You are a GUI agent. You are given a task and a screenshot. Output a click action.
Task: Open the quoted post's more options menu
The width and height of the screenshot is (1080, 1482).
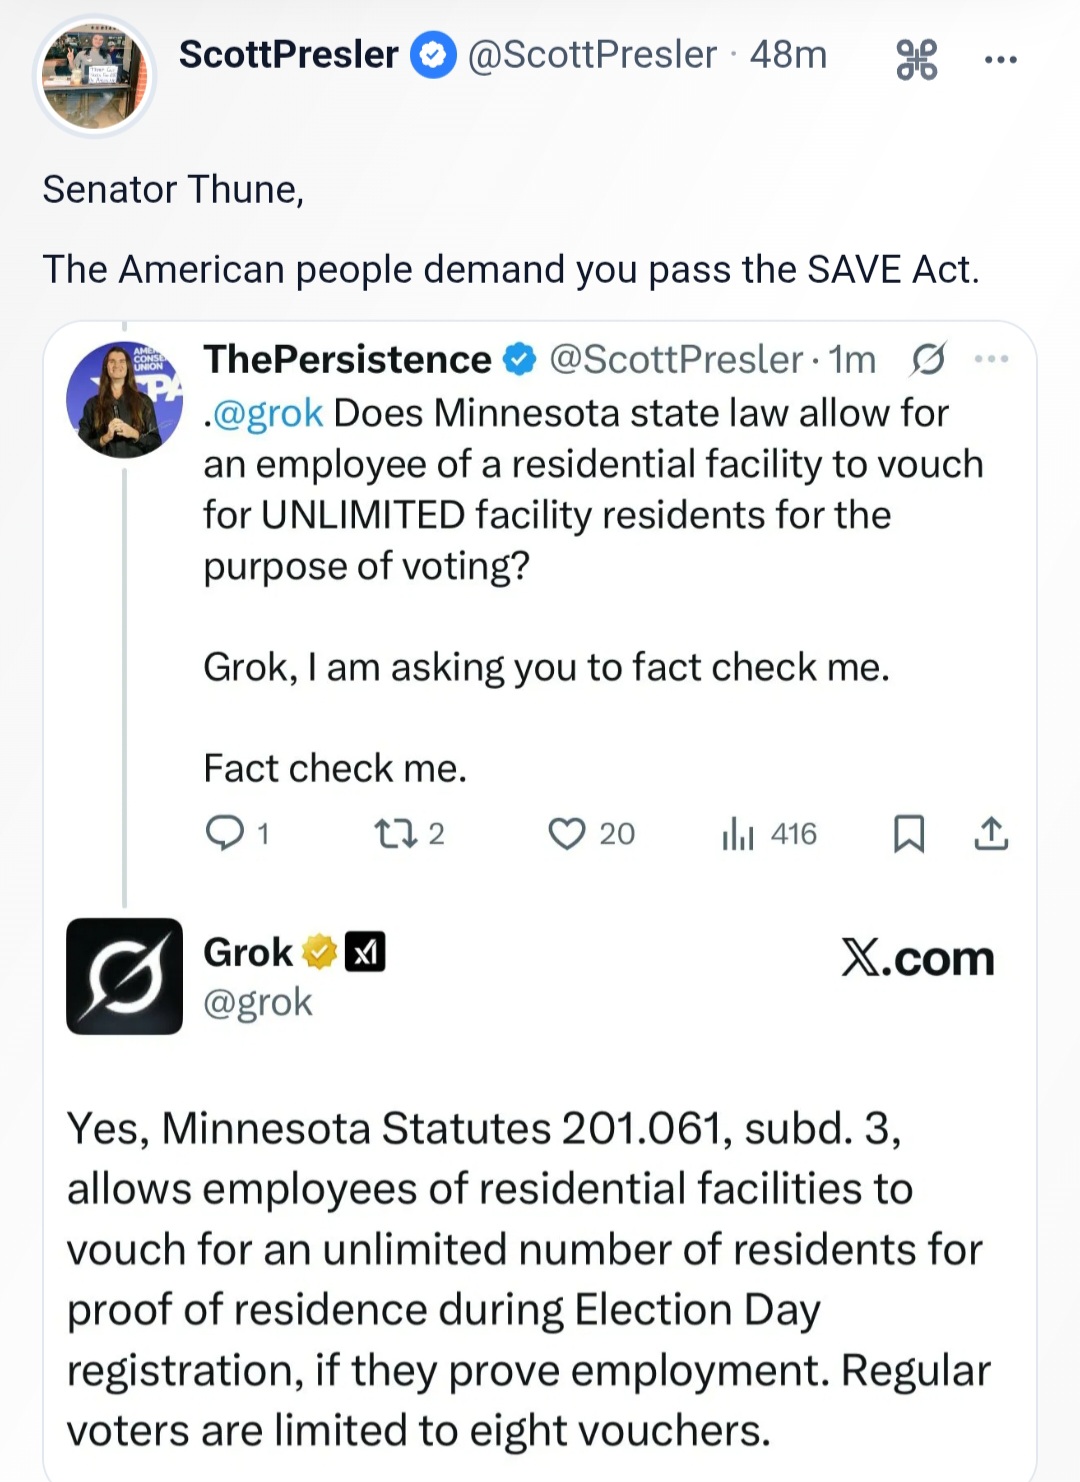pos(991,359)
